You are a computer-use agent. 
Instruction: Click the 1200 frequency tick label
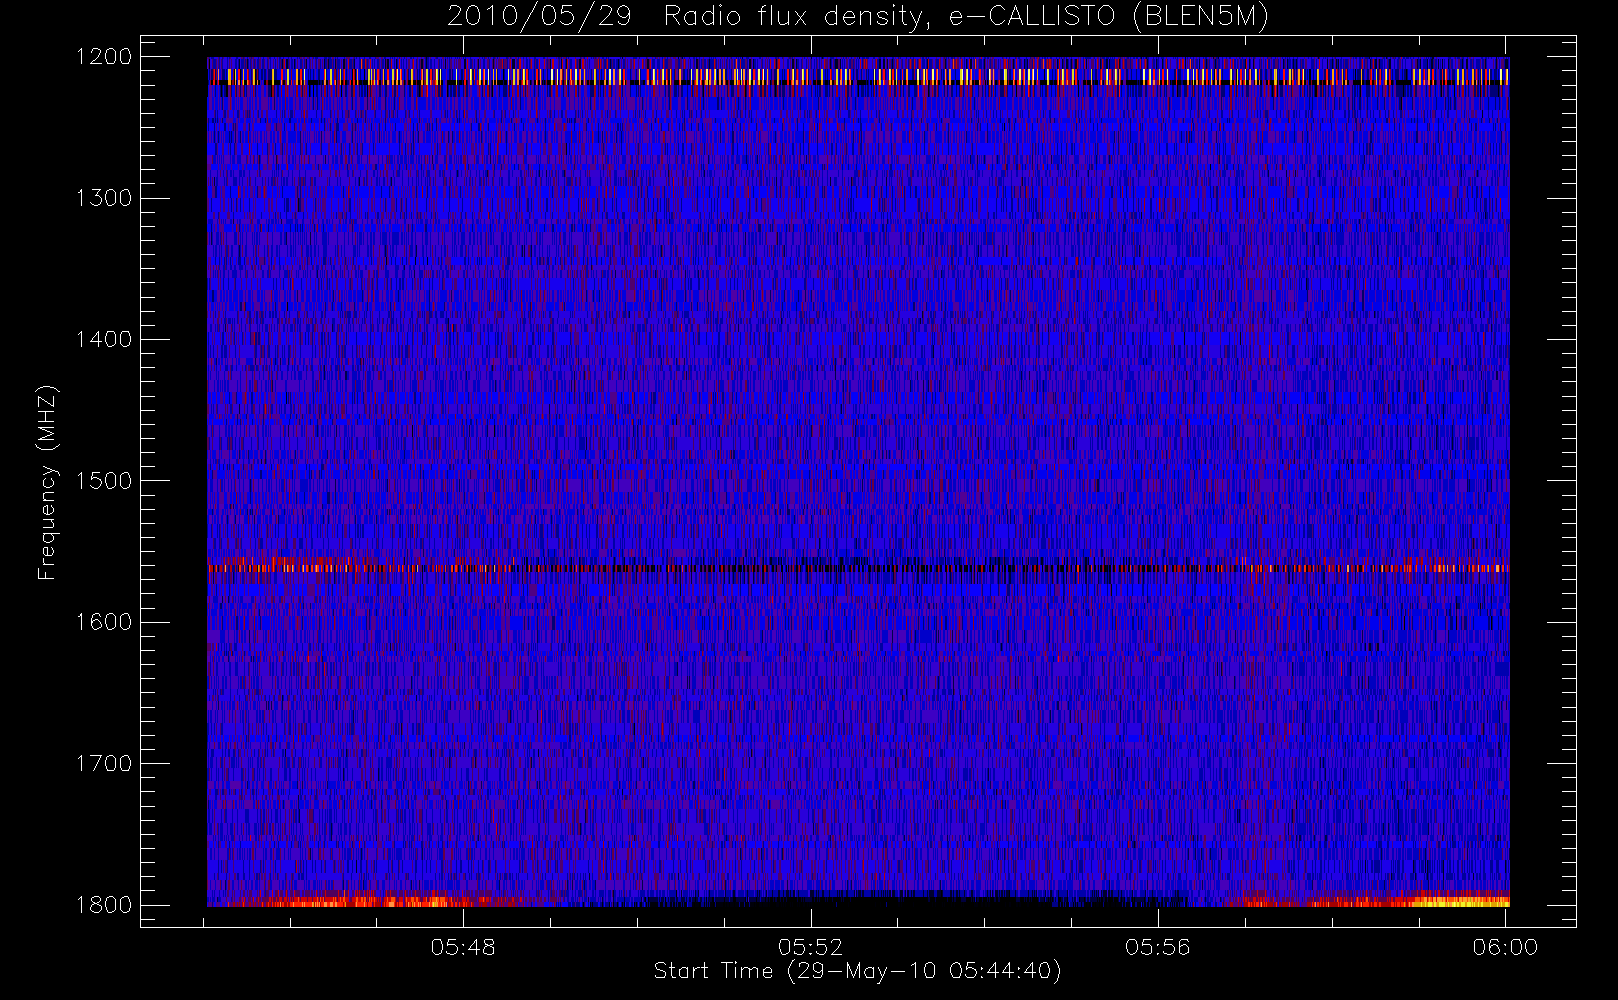[x=104, y=57]
